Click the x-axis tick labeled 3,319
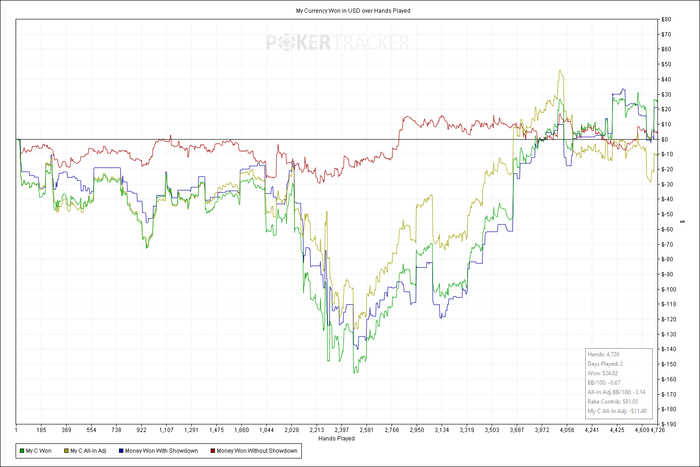 point(467,430)
